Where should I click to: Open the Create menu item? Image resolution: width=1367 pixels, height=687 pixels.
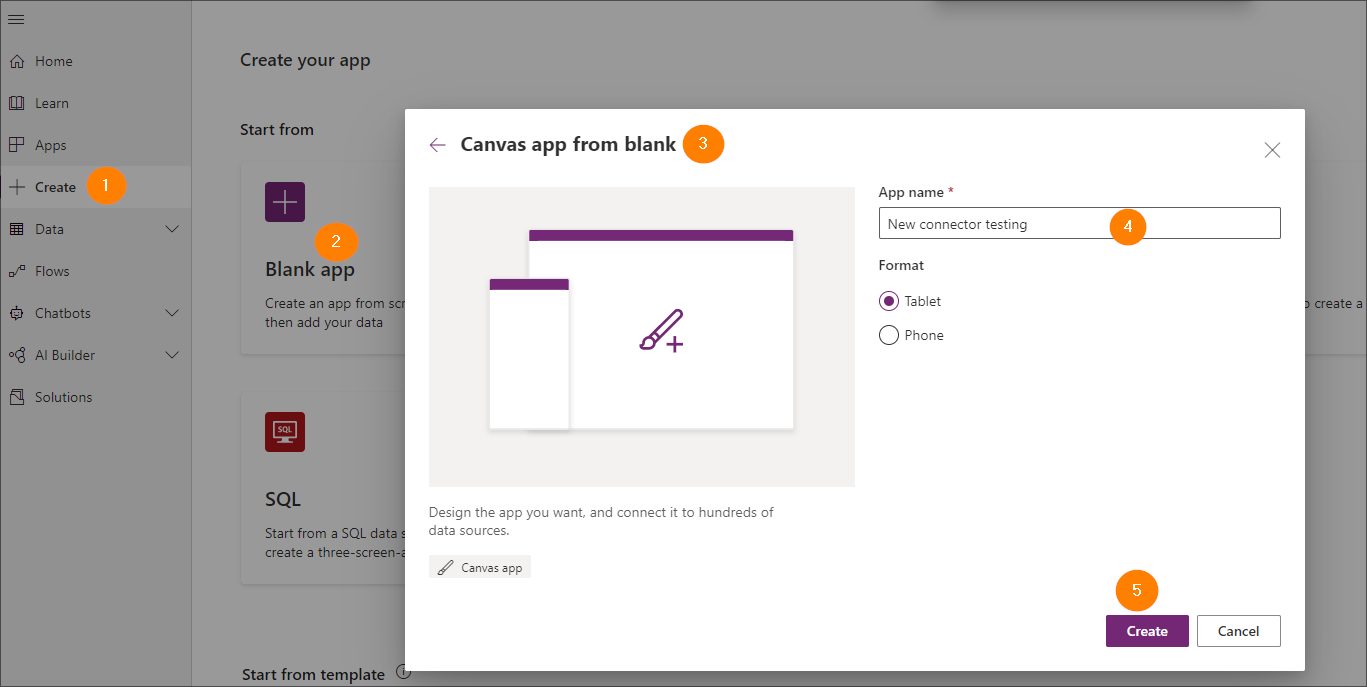[x=55, y=187]
